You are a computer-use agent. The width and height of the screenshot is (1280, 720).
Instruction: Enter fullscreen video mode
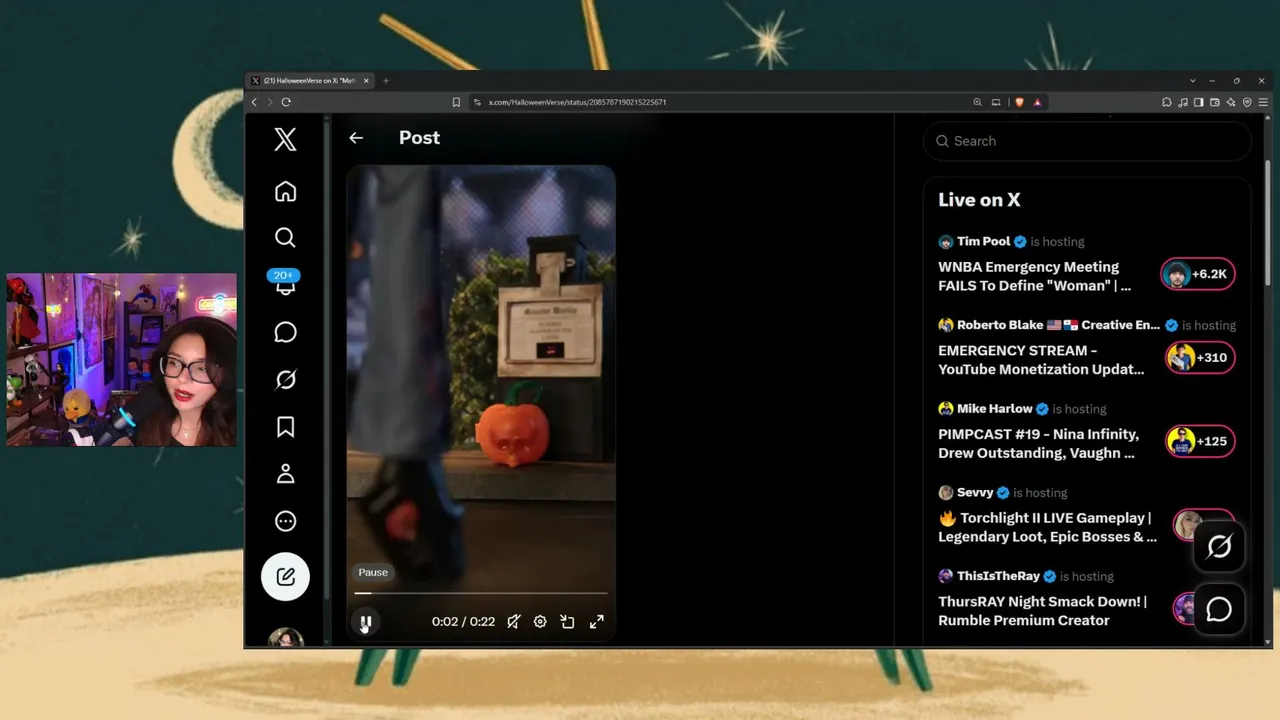pyautogui.click(x=596, y=622)
